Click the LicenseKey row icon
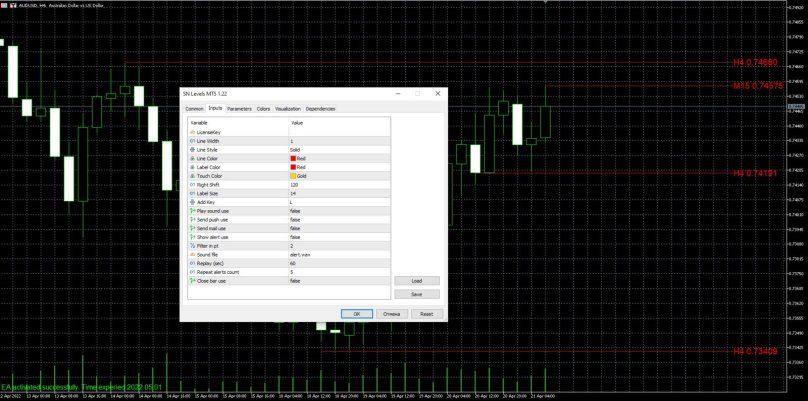 point(192,132)
